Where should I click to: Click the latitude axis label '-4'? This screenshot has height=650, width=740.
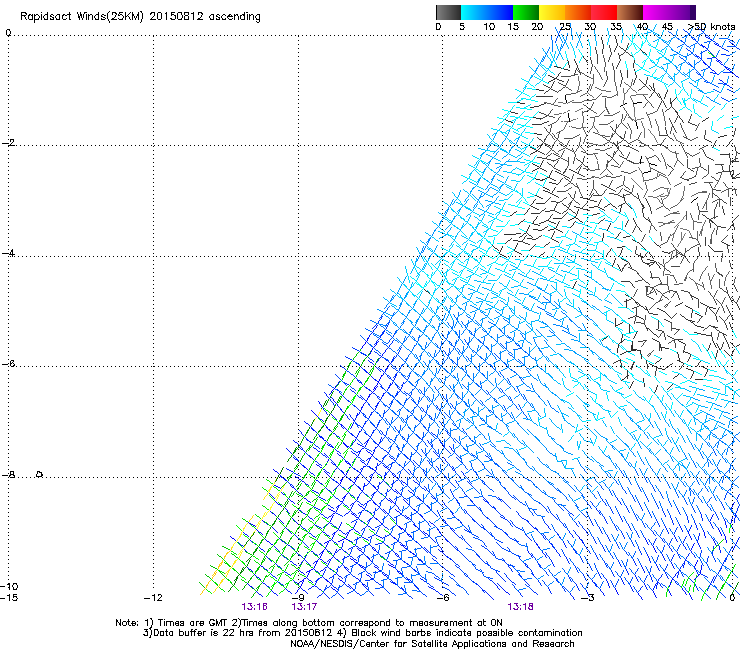tap(8, 253)
